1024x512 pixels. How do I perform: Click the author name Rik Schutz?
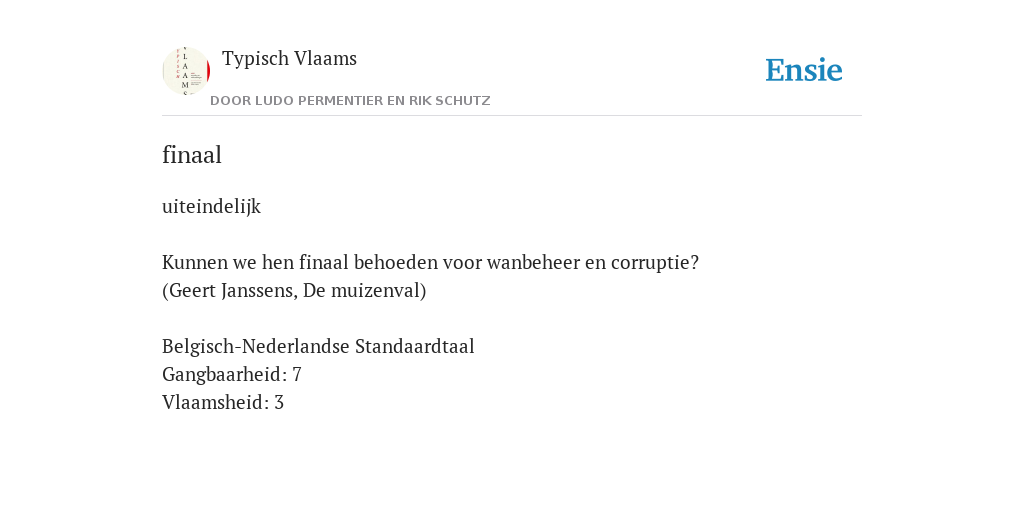[449, 101]
